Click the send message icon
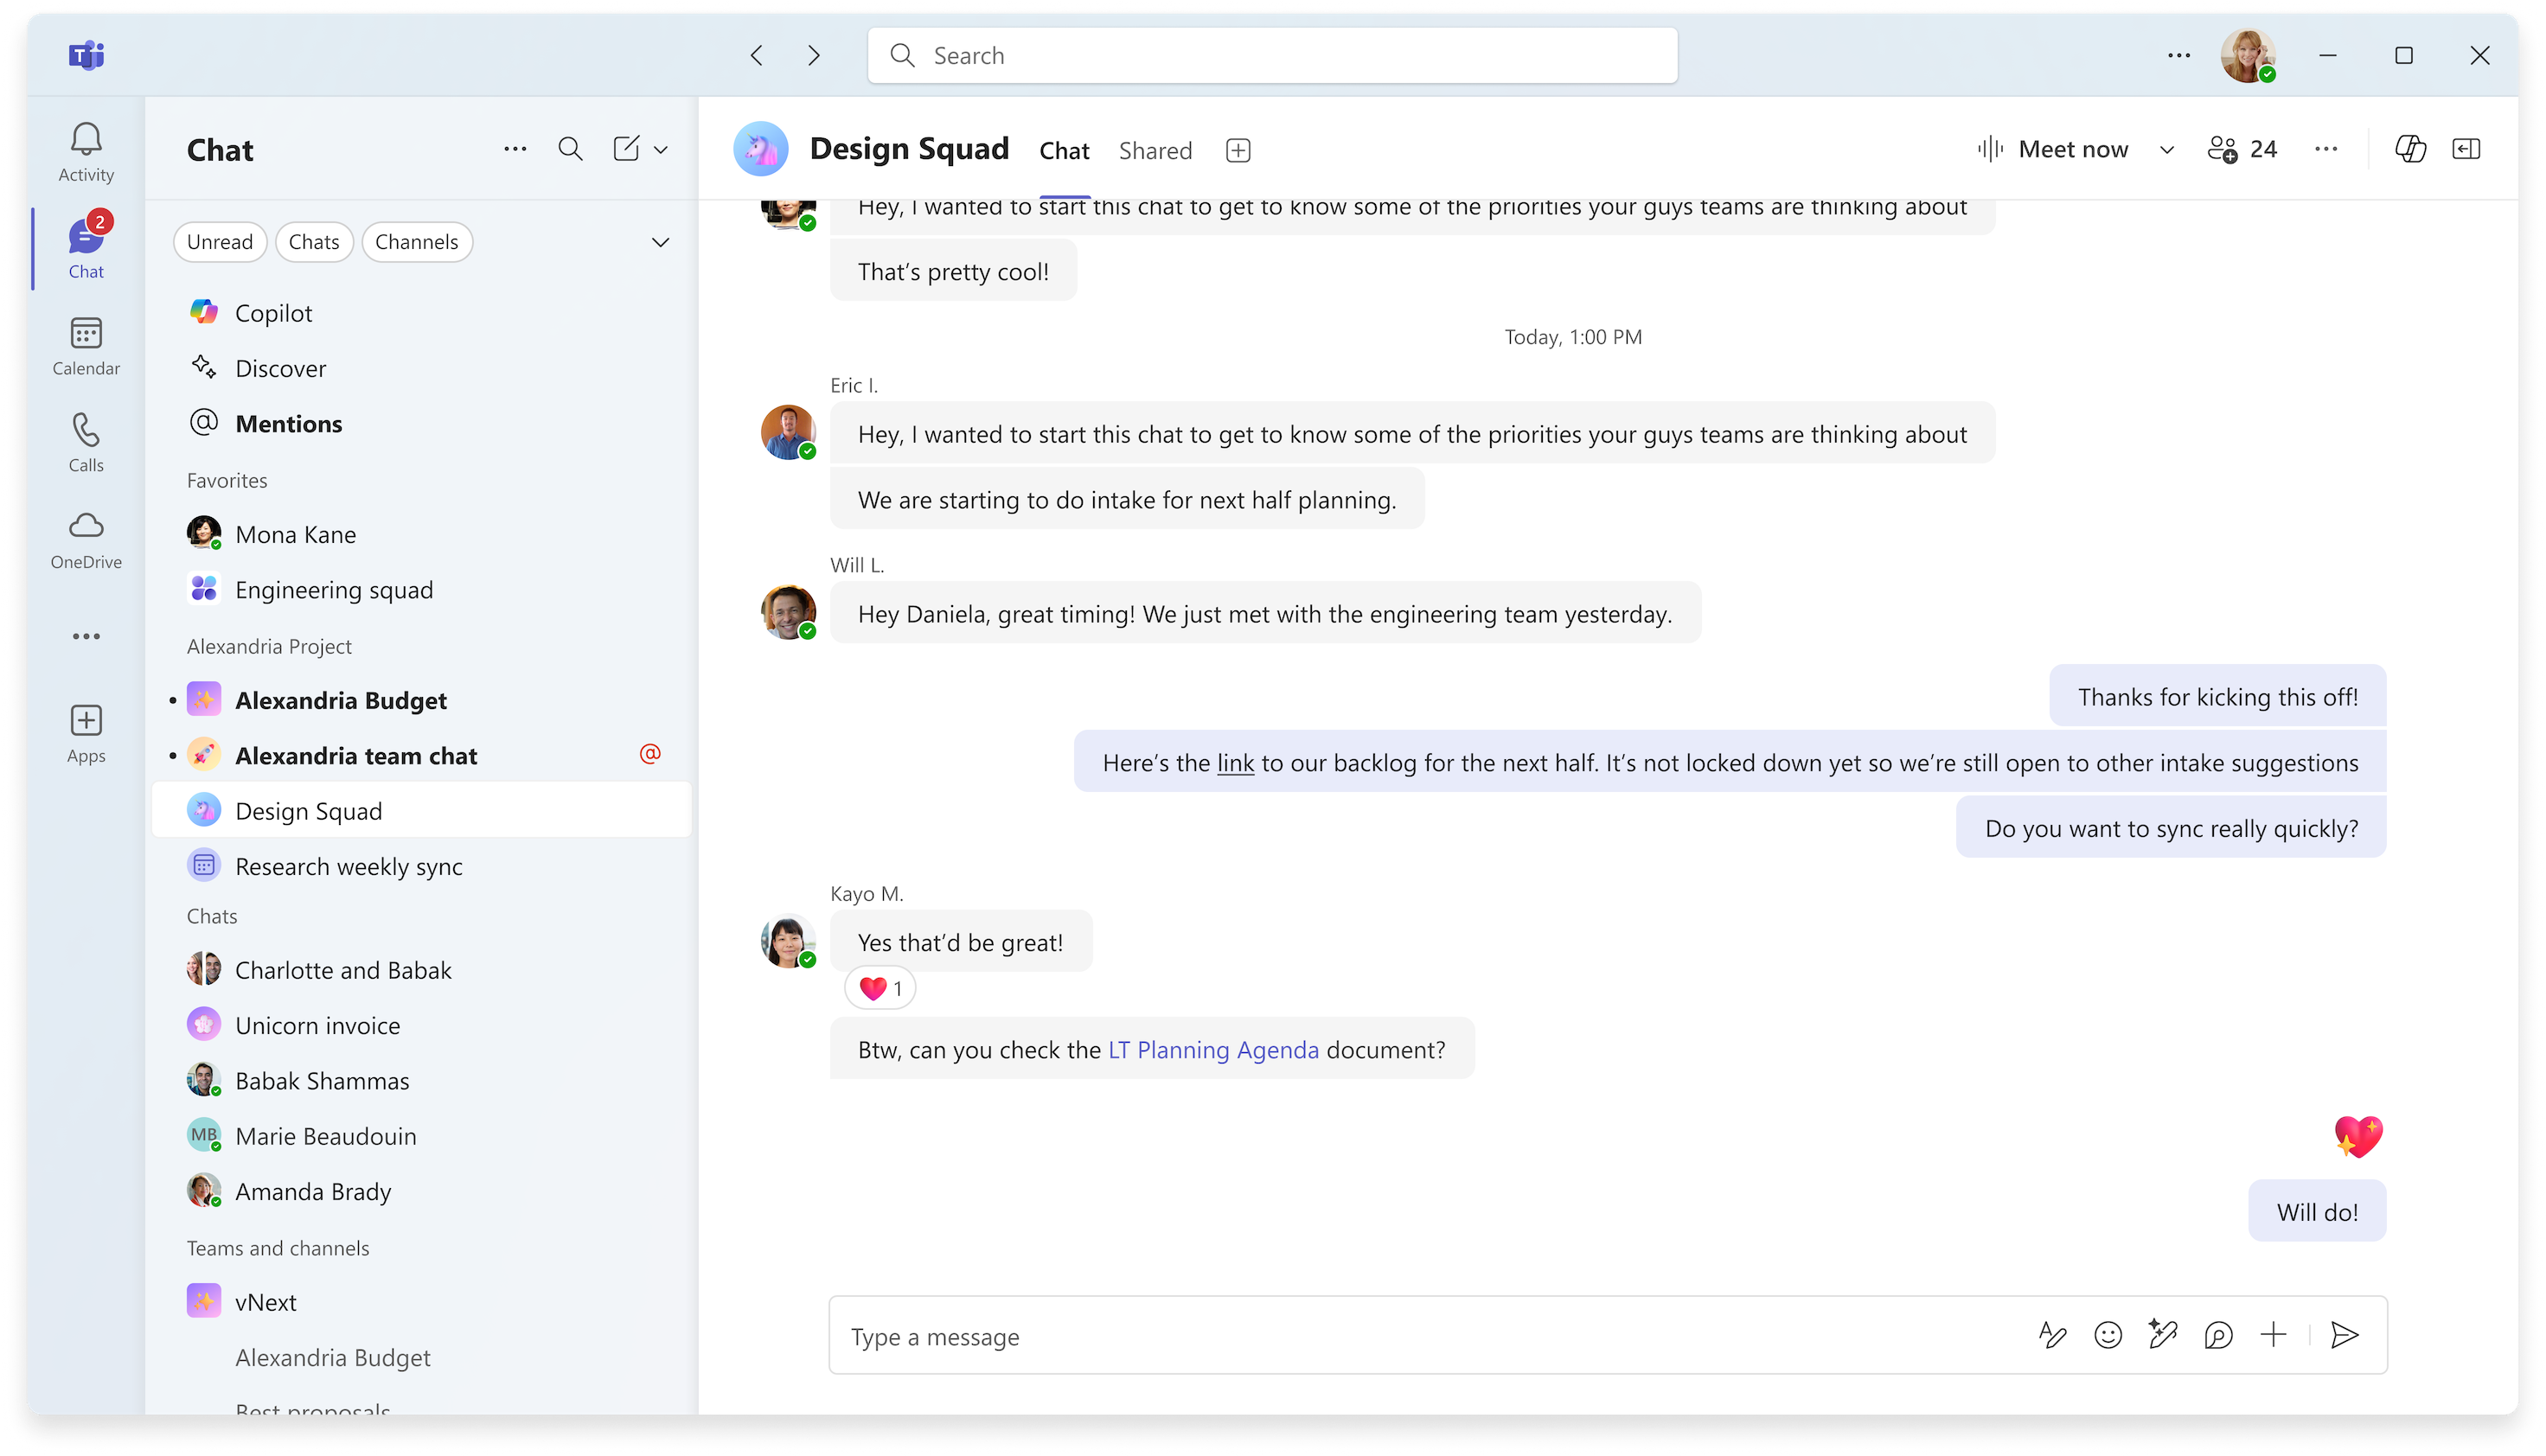 [2344, 1336]
